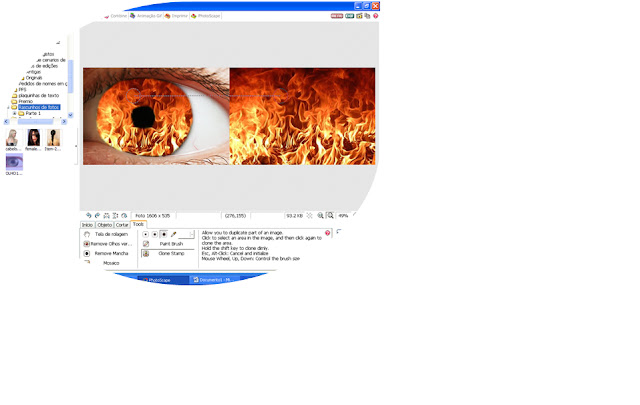Click the Animação Gif icon
This screenshot has width=640, height=405.
pyautogui.click(x=133, y=16)
